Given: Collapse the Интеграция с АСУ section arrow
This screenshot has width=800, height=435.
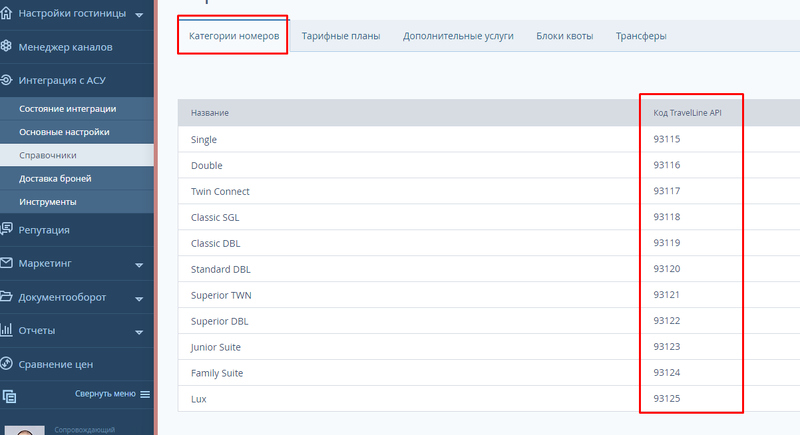Looking at the screenshot, I should tap(139, 80).
